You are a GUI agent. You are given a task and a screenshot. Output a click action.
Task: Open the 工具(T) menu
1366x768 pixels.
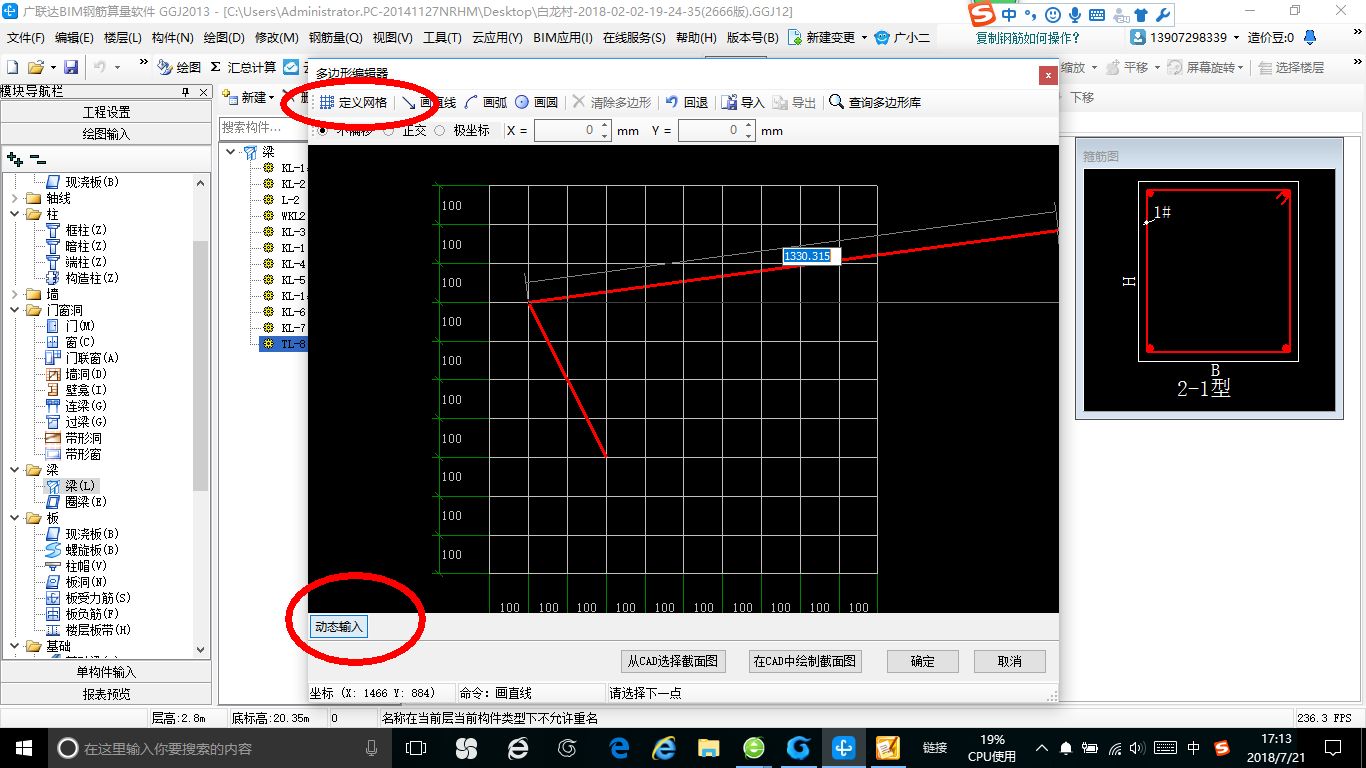click(x=442, y=38)
